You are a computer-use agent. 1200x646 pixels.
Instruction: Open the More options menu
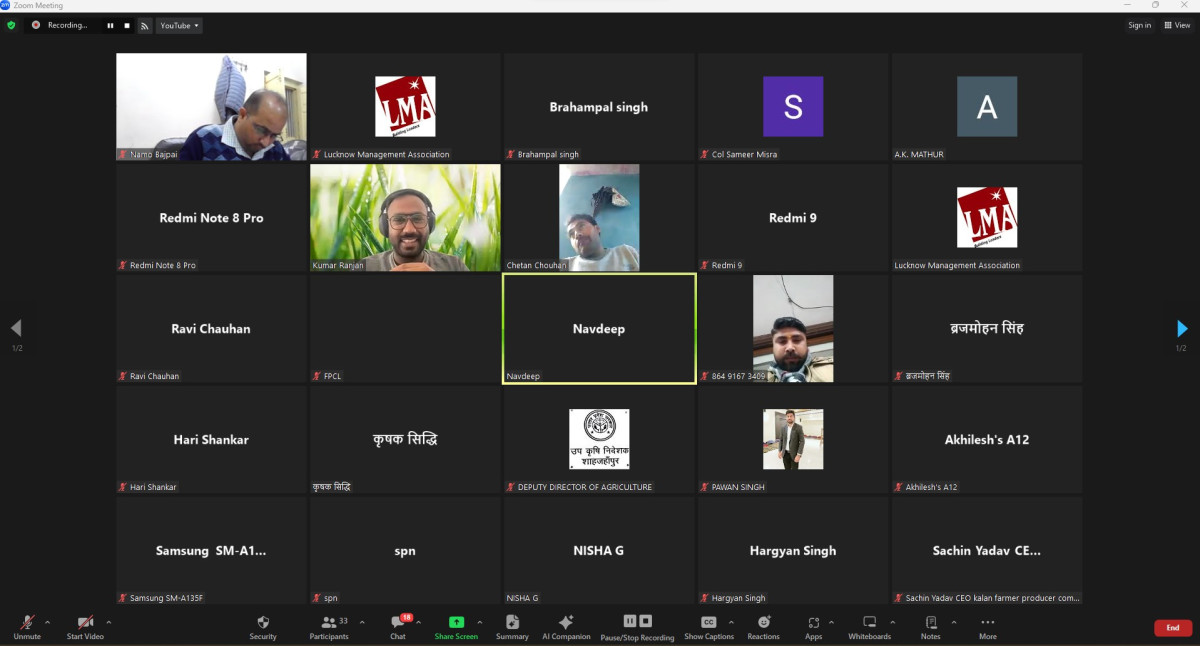pos(988,627)
